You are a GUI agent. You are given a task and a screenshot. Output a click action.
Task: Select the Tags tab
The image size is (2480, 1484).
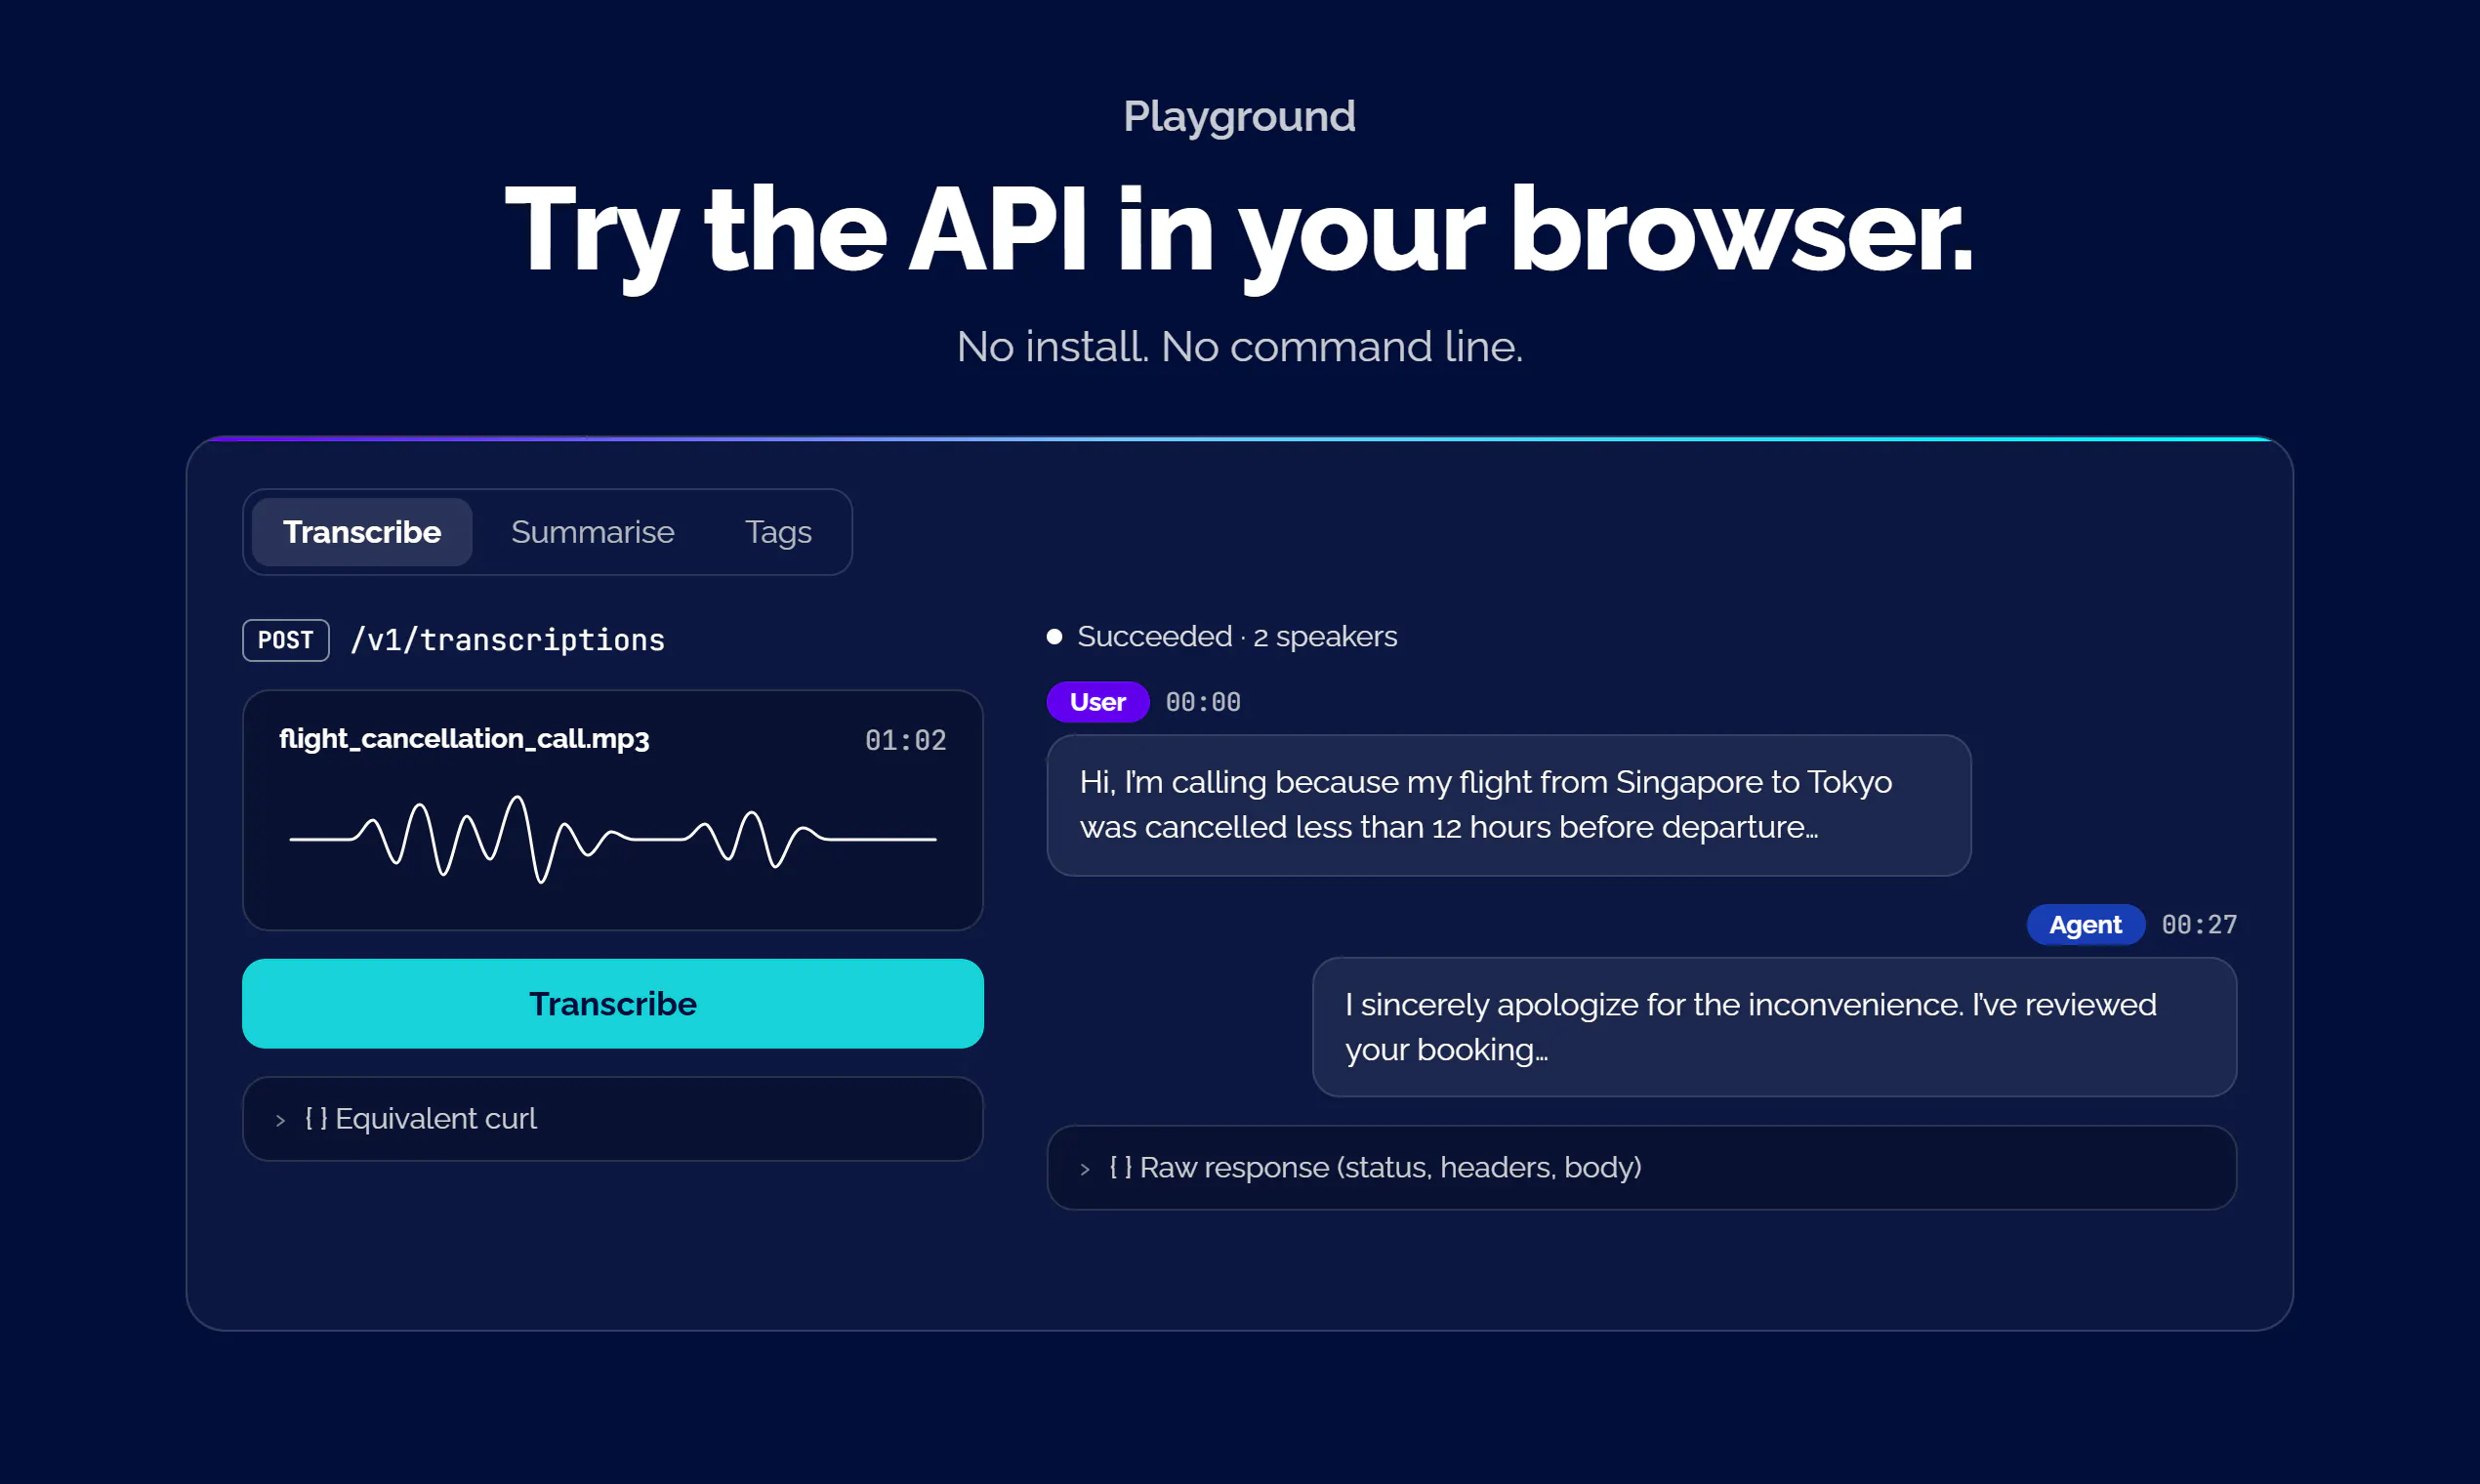778,532
